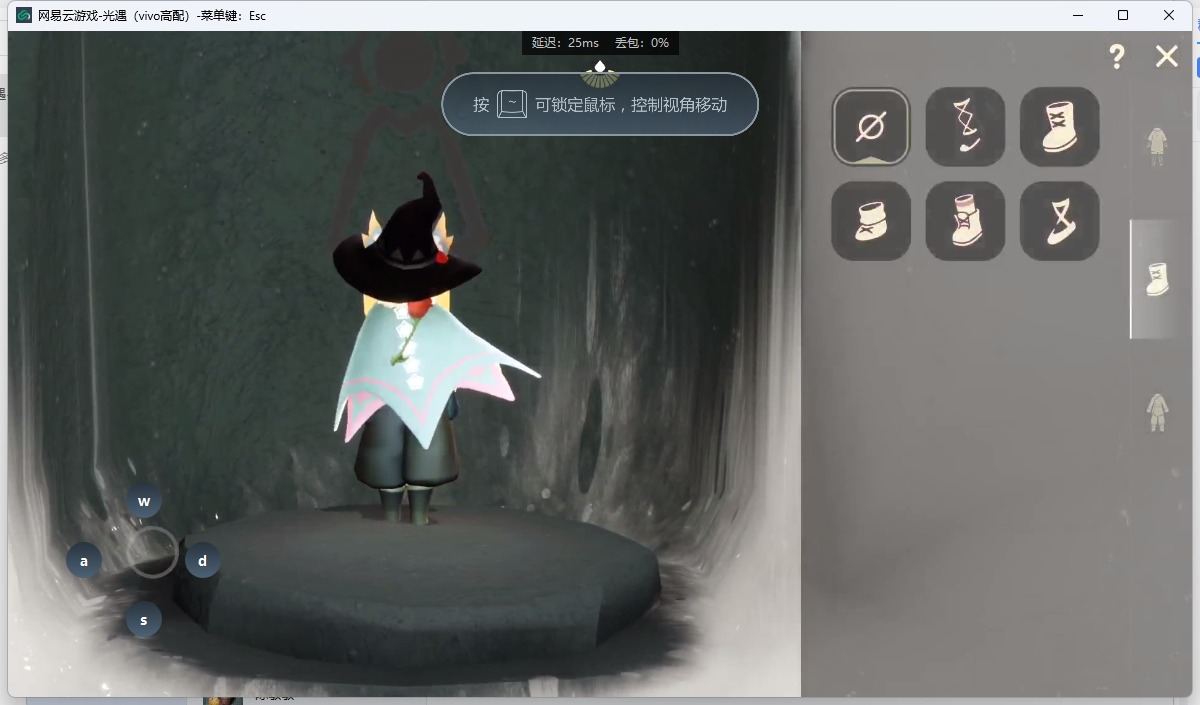Choose the lace-up sandal with heel icon

pos(965,127)
